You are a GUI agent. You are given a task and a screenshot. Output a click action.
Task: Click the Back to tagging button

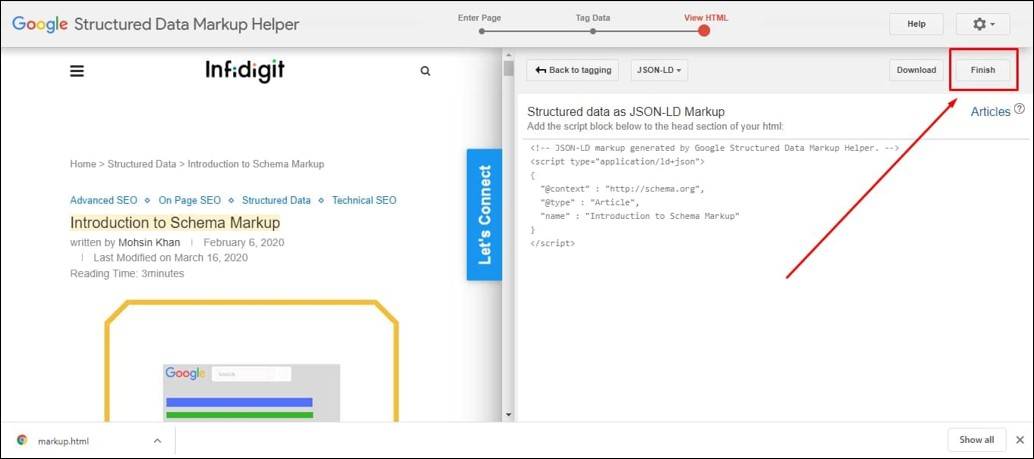(x=572, y=70)
